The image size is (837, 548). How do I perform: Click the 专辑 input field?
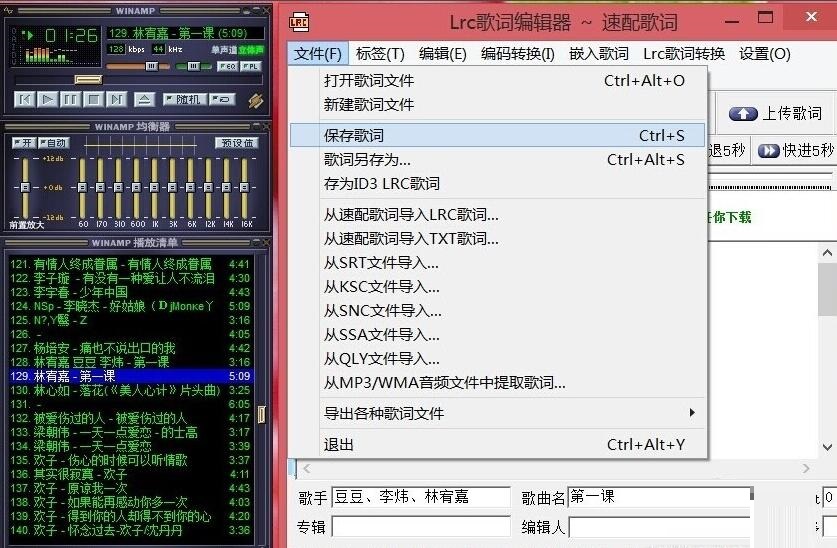click(x=421, y=527)
